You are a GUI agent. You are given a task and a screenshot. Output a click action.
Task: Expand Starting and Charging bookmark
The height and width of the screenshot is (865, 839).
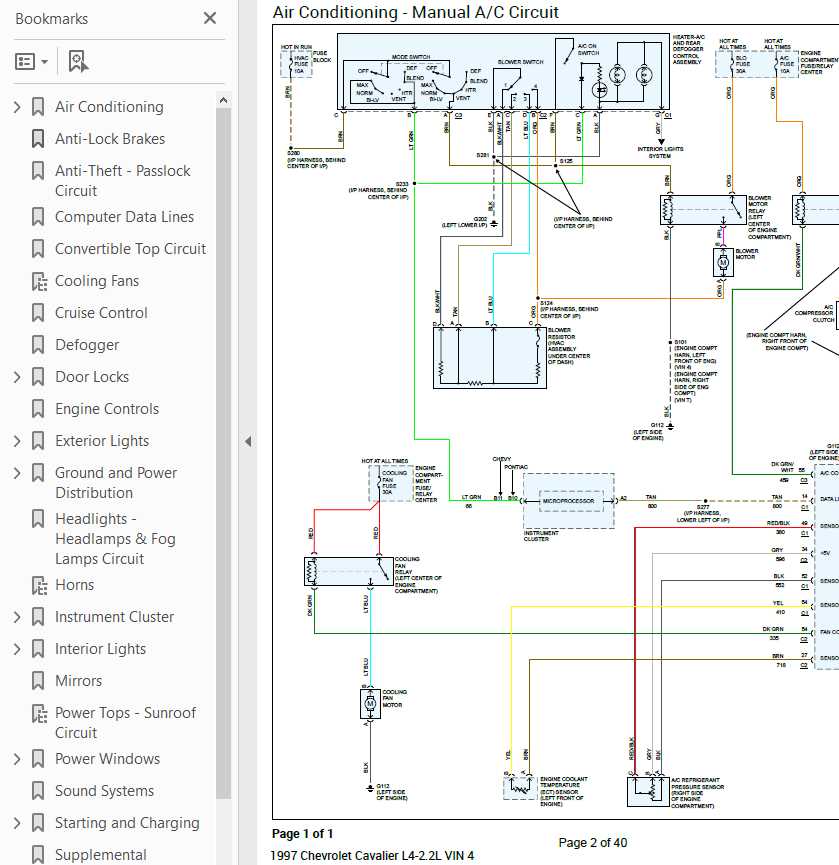pos(17,823)
